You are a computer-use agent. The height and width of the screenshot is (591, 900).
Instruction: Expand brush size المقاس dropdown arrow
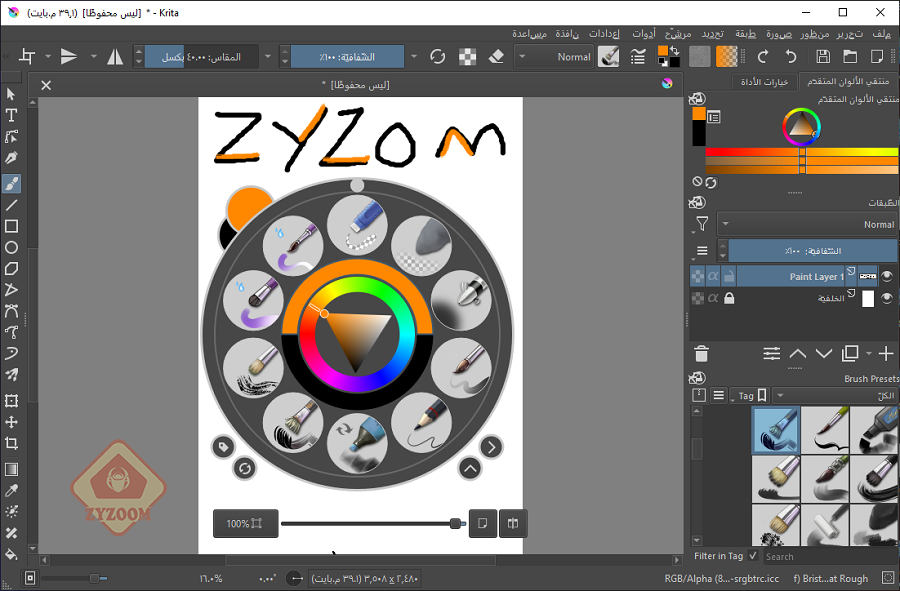click(267, 57)
